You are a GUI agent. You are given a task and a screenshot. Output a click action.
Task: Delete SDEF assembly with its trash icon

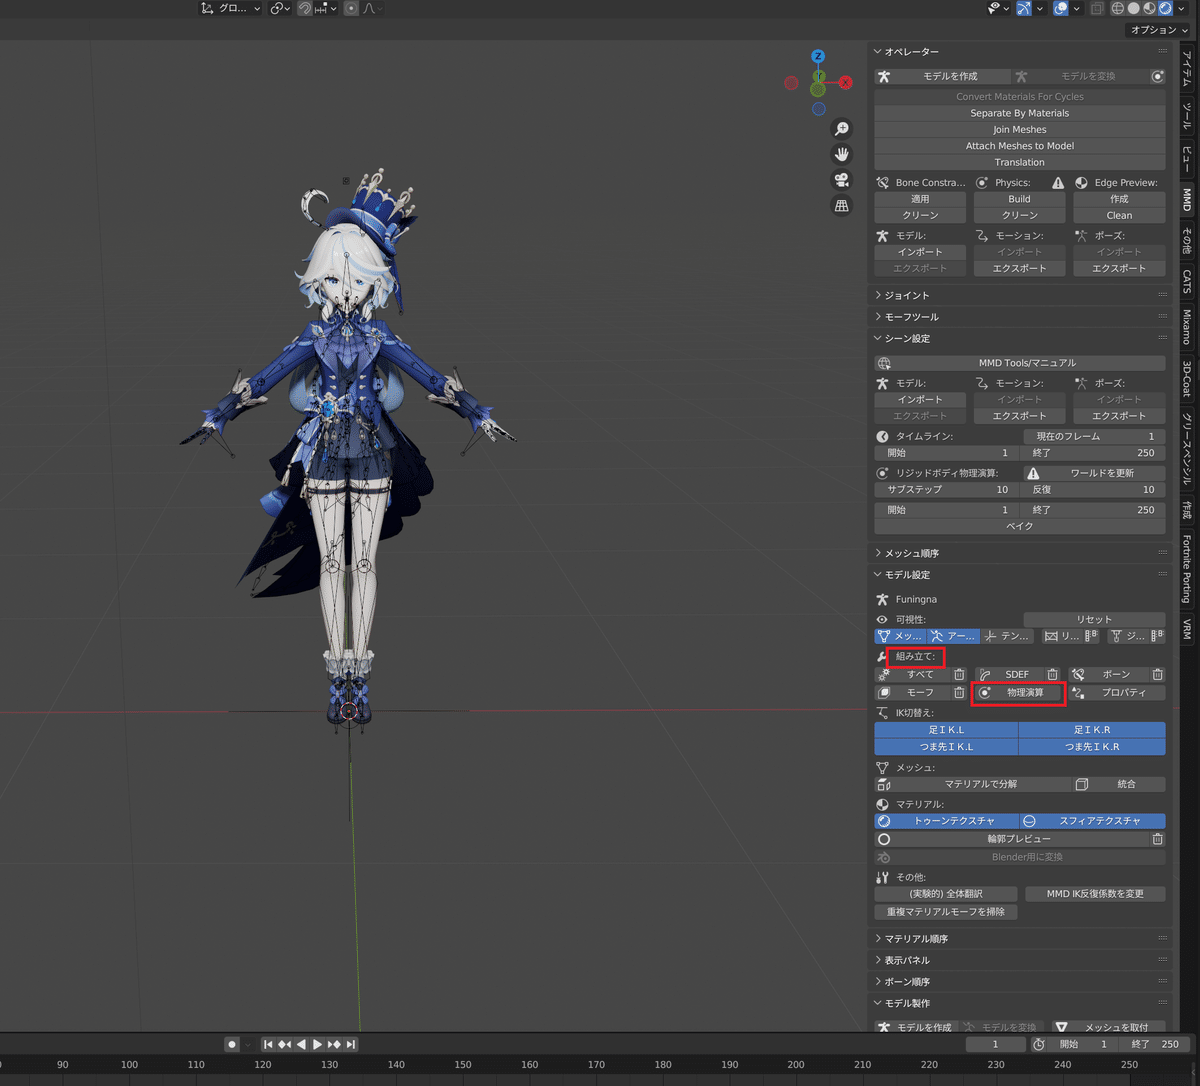1052,675
